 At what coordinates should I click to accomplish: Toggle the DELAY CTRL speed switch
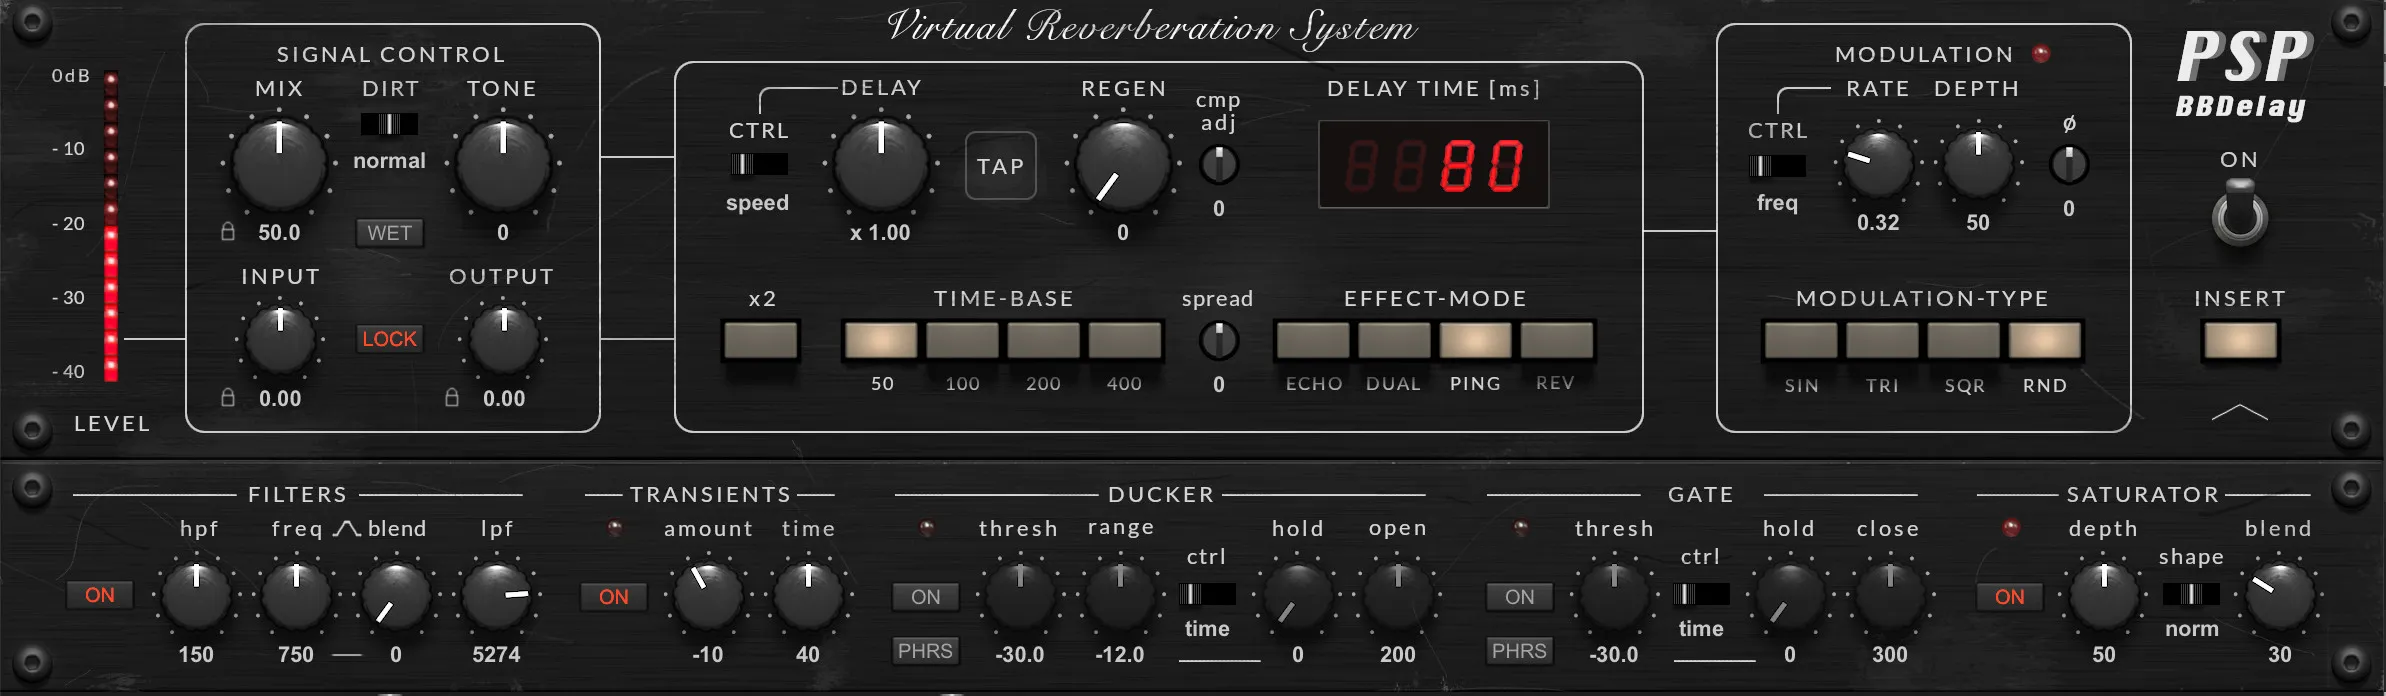pyautogui.click(x=759, y=164)
